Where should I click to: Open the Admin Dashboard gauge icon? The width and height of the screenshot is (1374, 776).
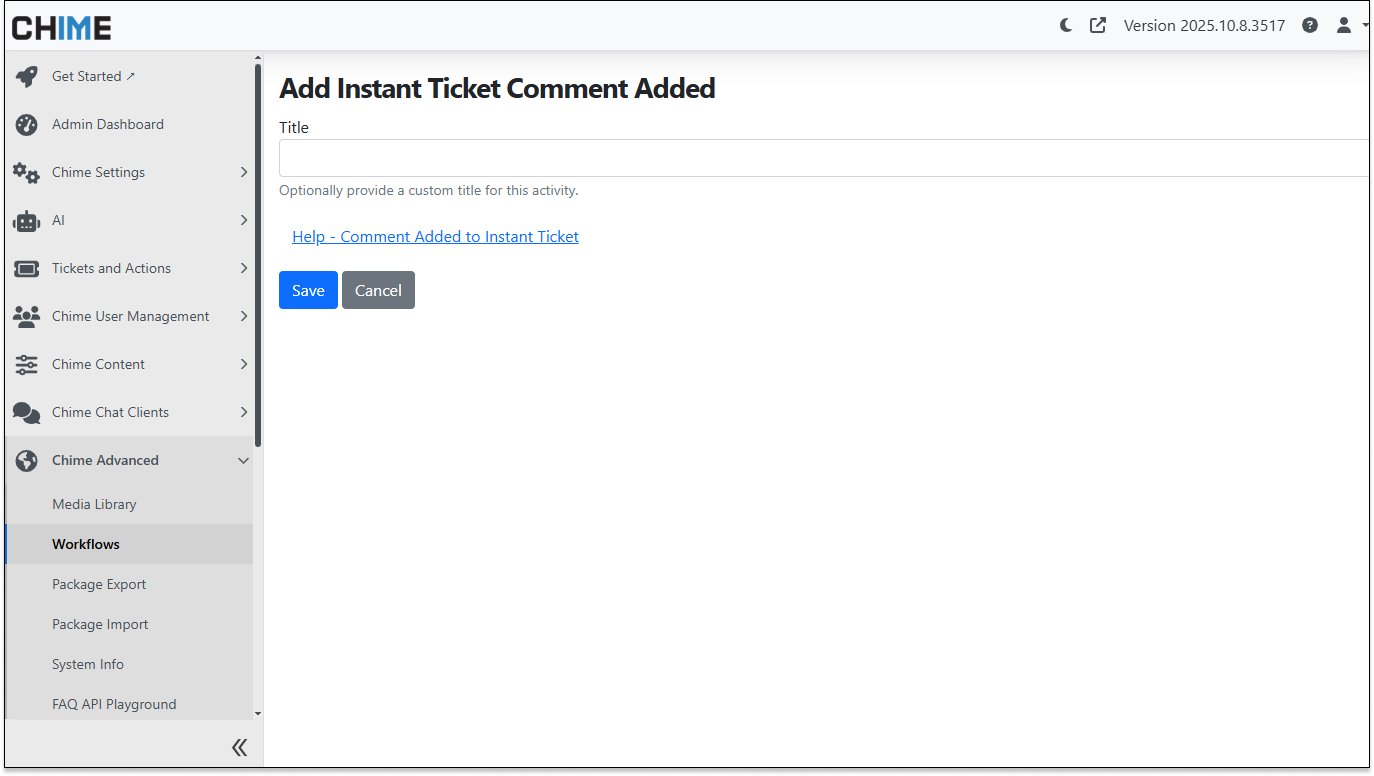[27, 125]
